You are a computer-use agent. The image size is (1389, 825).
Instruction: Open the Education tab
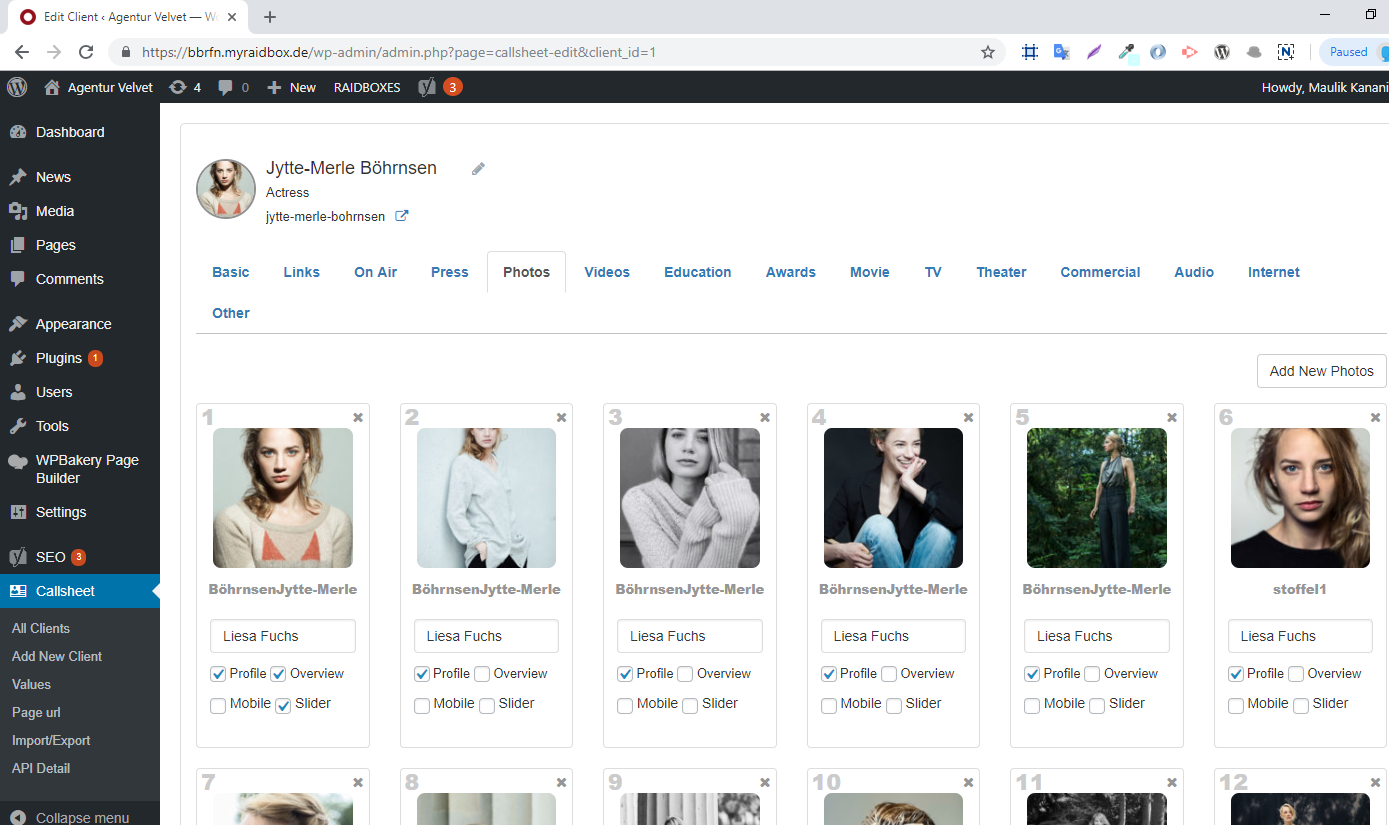coord(697,272)
